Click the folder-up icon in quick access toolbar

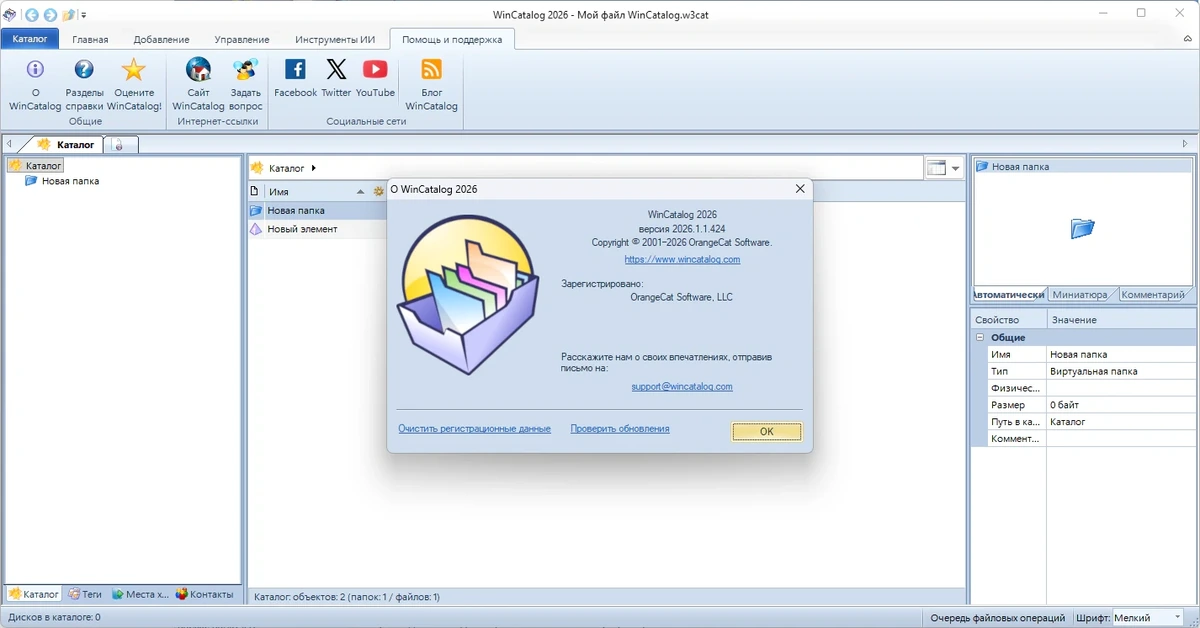click(68, 15)
